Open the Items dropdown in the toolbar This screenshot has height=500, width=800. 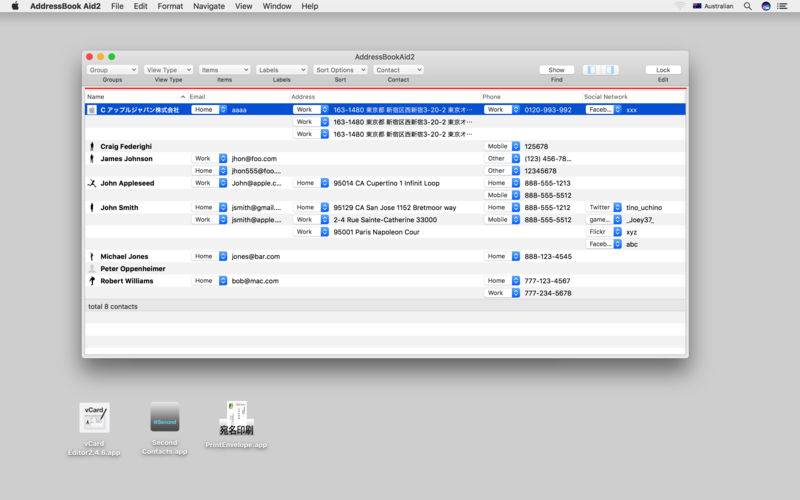click(x=224, y=70)
